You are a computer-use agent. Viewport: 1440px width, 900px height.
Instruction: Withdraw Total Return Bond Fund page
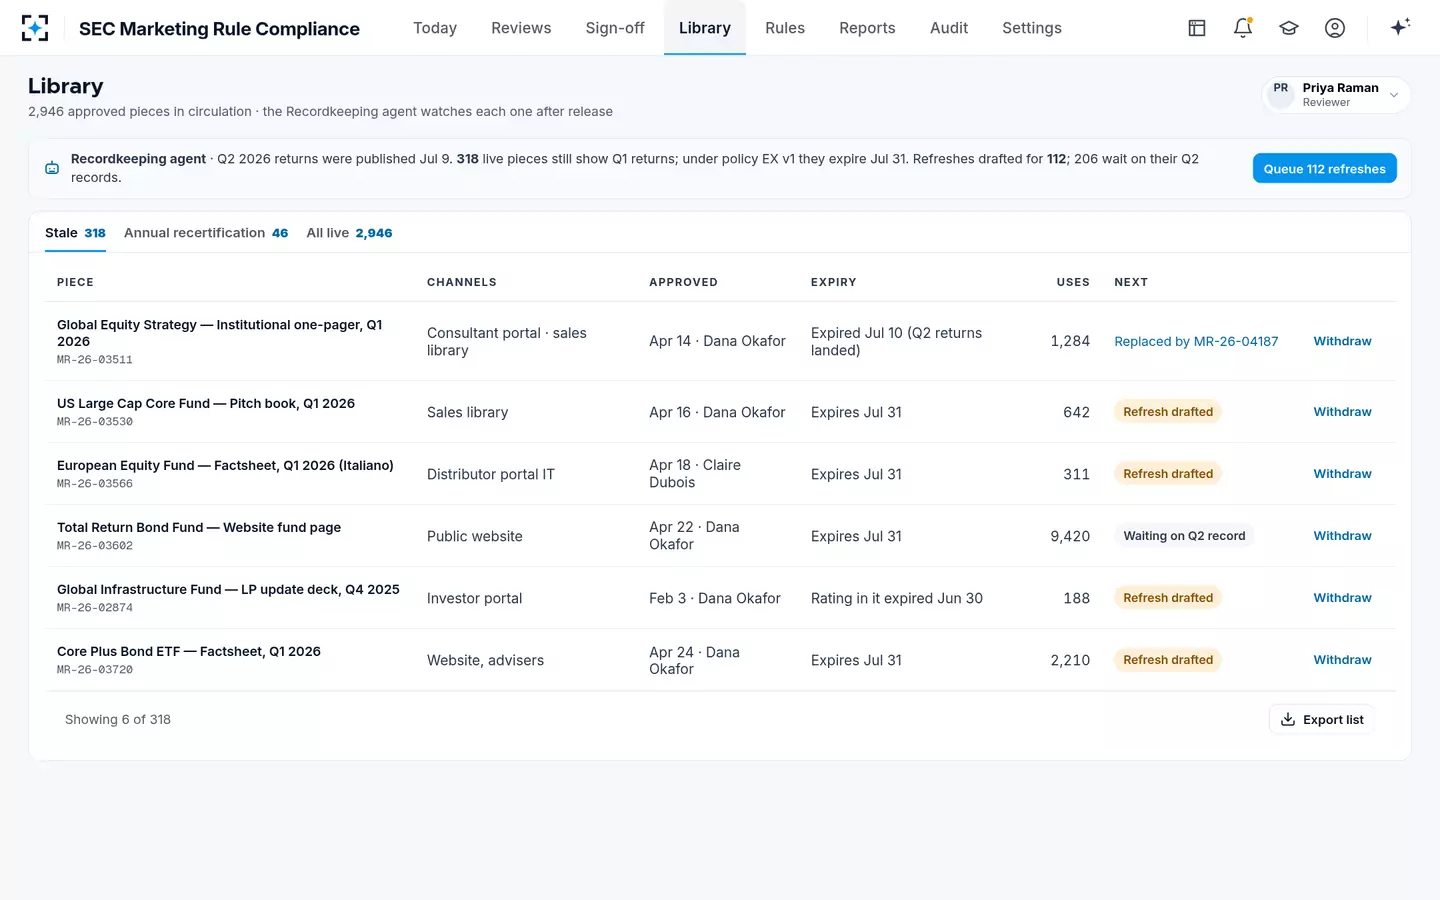[x=1342, y=536]
